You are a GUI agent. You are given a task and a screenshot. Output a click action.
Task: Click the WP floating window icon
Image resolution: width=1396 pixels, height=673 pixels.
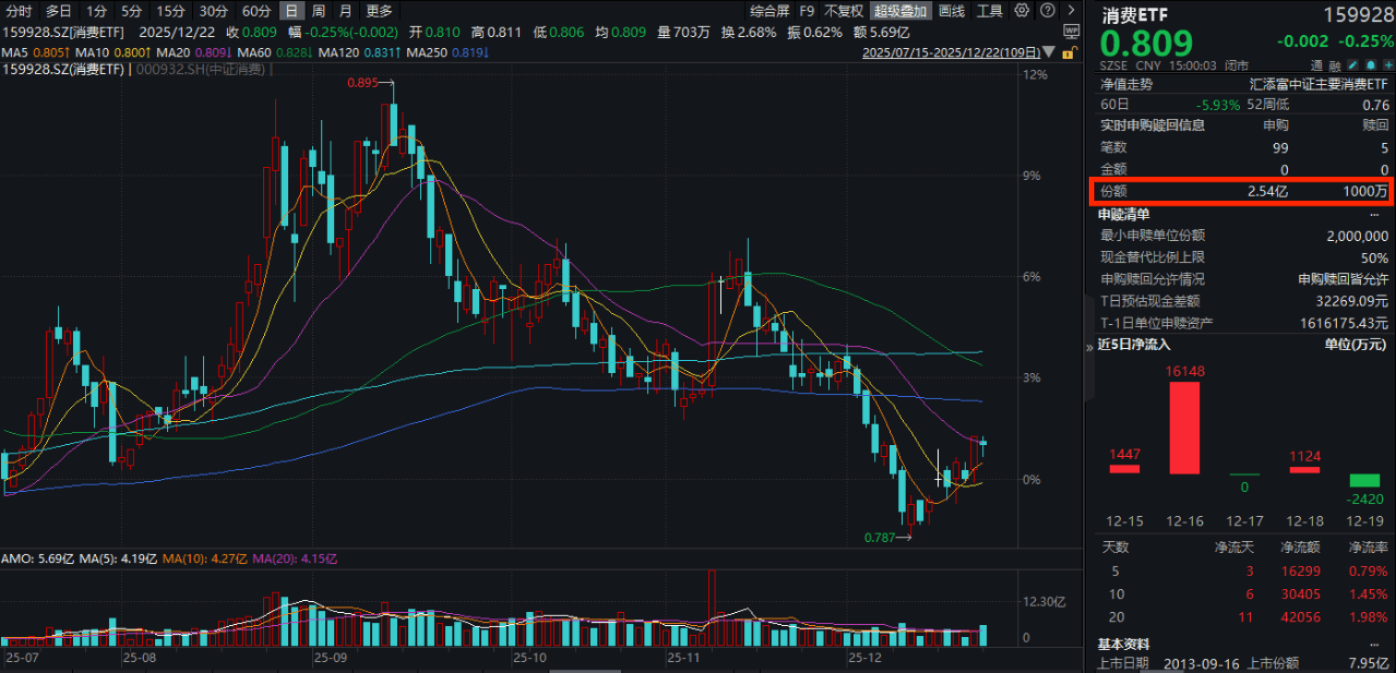point(1072,32)
